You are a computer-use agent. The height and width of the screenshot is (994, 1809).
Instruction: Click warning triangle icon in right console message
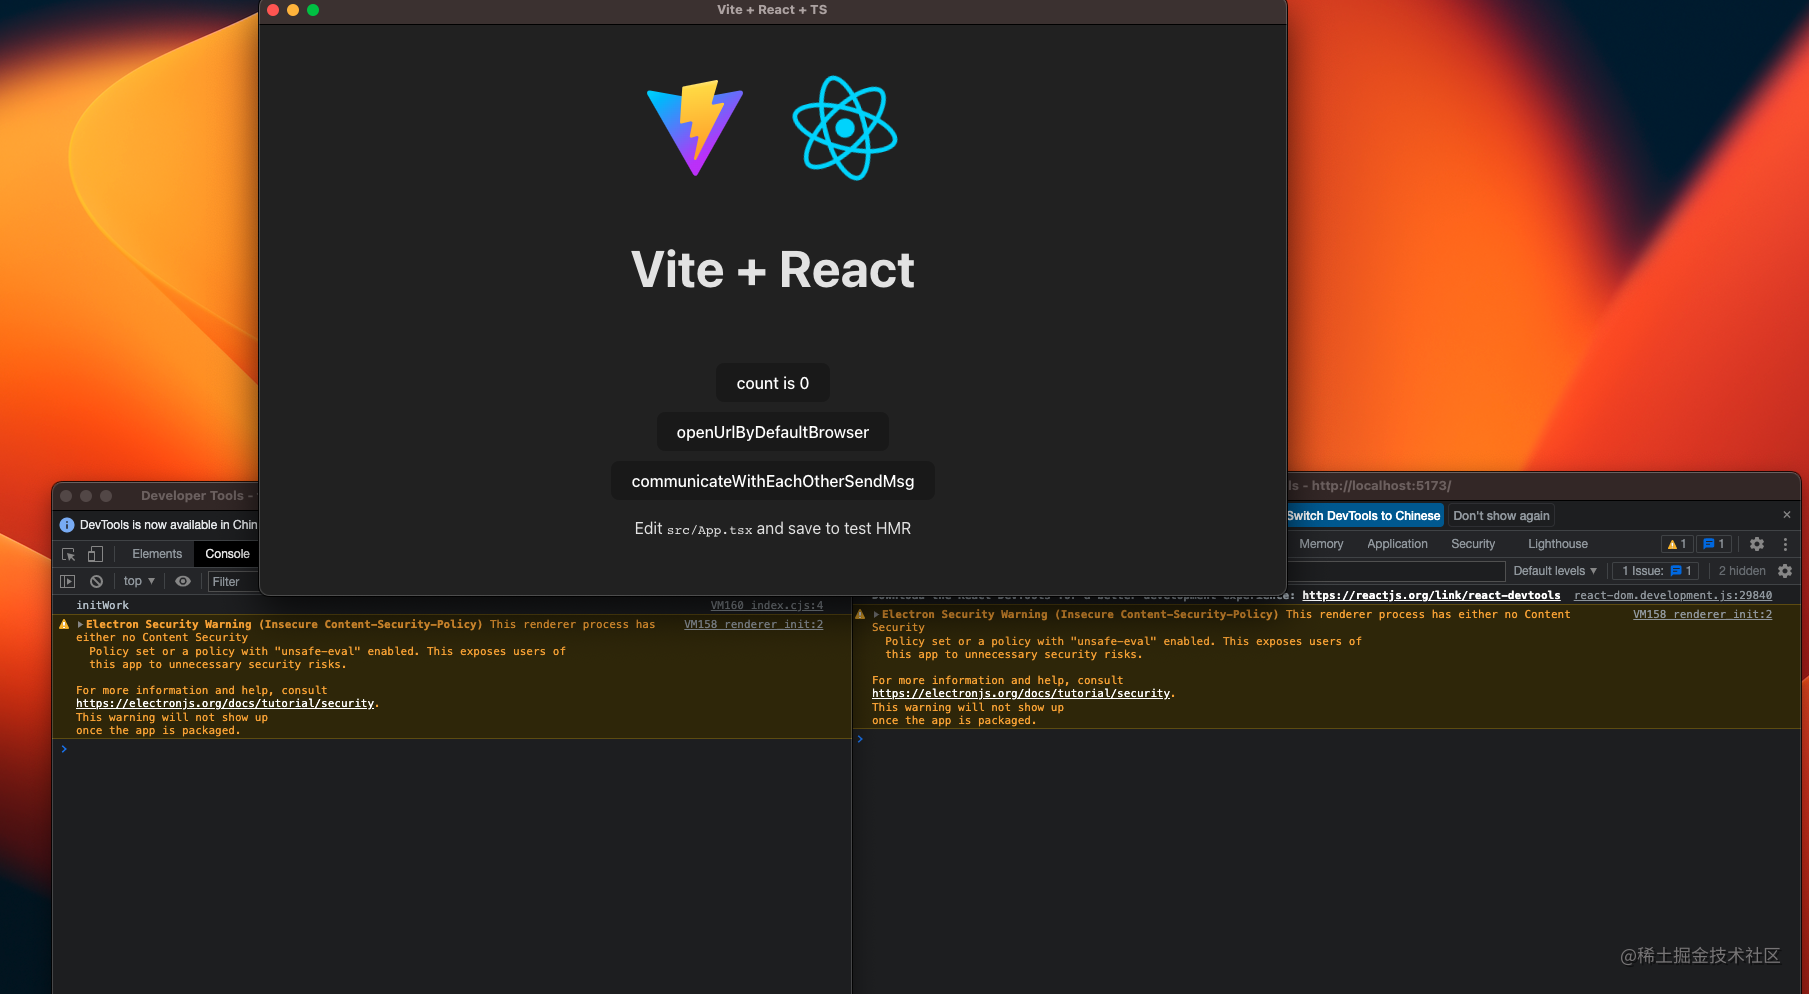860,614
